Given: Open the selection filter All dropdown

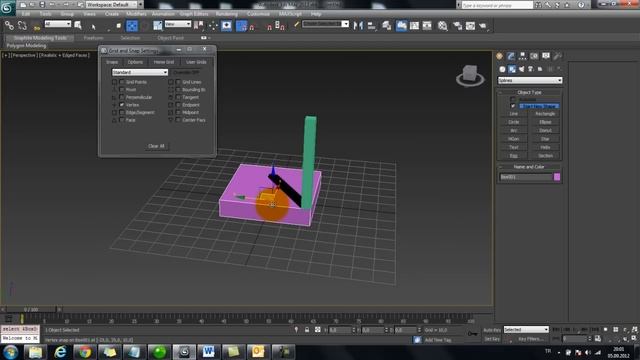Looking at the screenshot, I should click(x=58, y=24).
